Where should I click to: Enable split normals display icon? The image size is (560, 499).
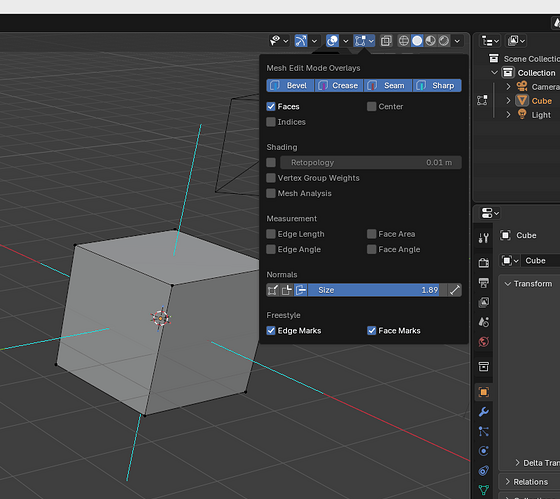pyautogui.click(x=286, y=290)
